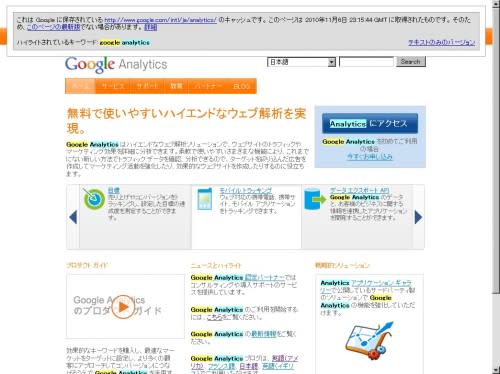Open the パートナー navigation tab
The width and height of the screenshot is (500, 374).
[208, 86]
